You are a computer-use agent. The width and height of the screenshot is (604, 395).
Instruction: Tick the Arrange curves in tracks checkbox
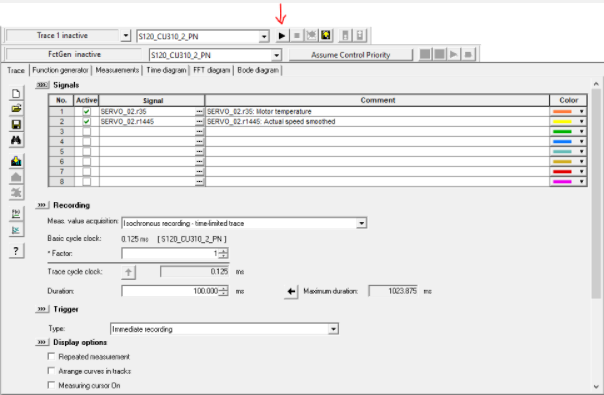coord(51,371)
